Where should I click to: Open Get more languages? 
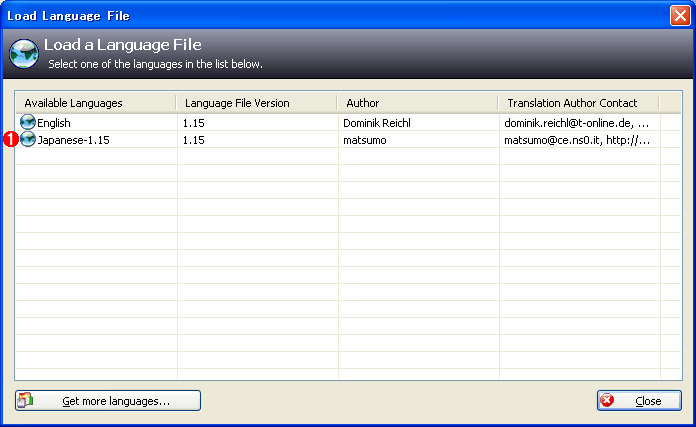[108, 400]
